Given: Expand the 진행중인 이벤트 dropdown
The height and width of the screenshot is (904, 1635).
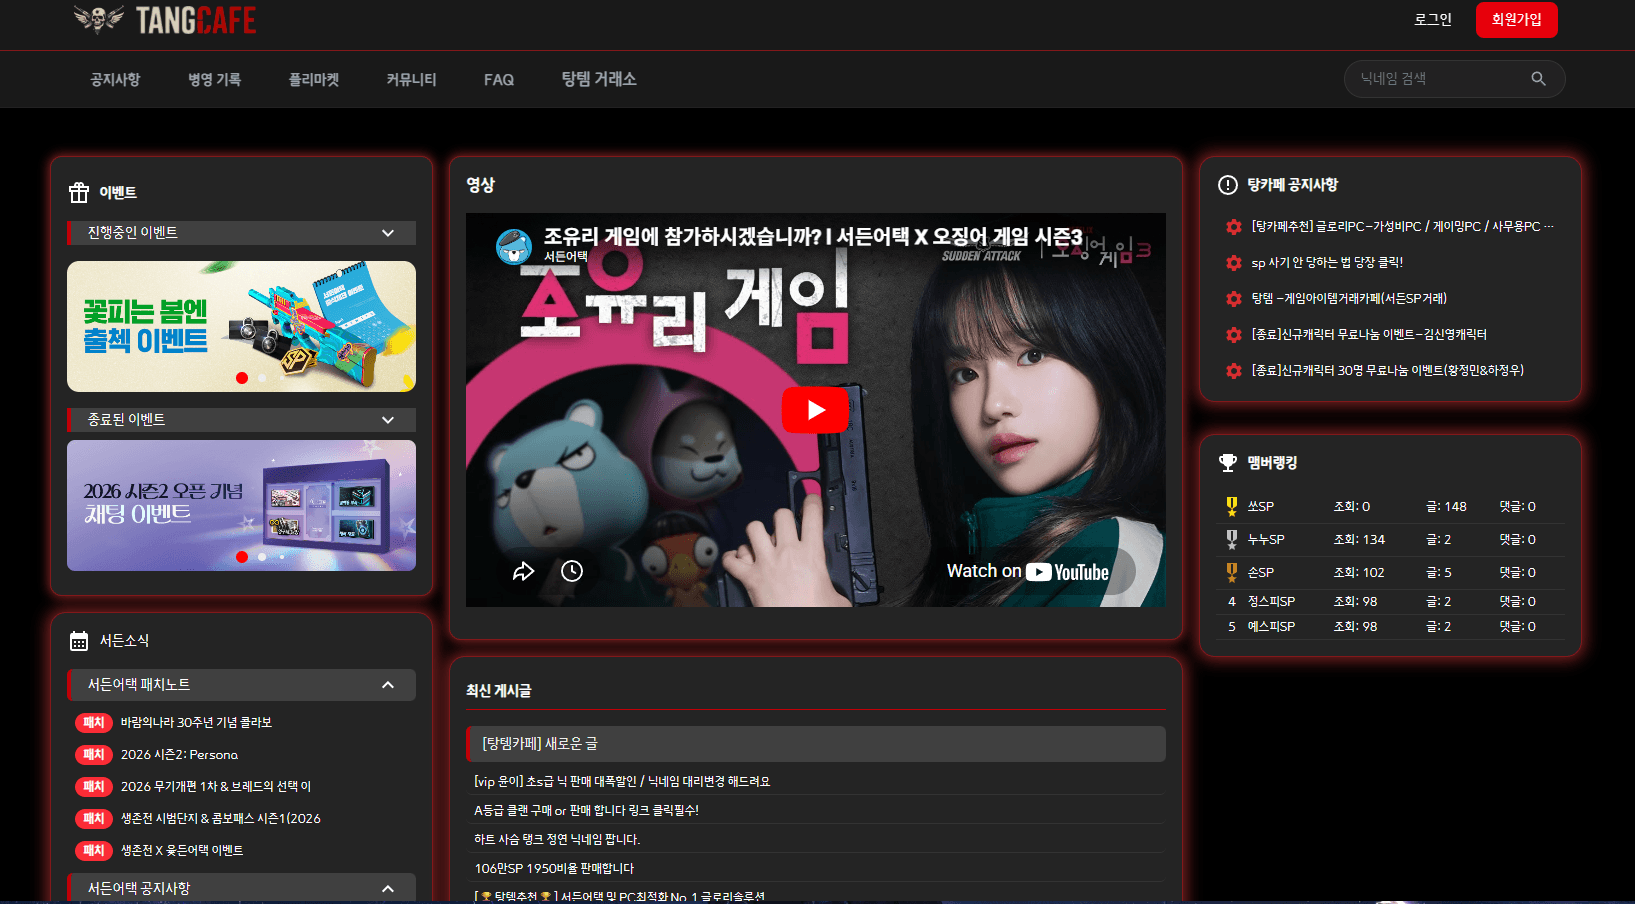Looking at the screenshot, I should pos(388,233).
